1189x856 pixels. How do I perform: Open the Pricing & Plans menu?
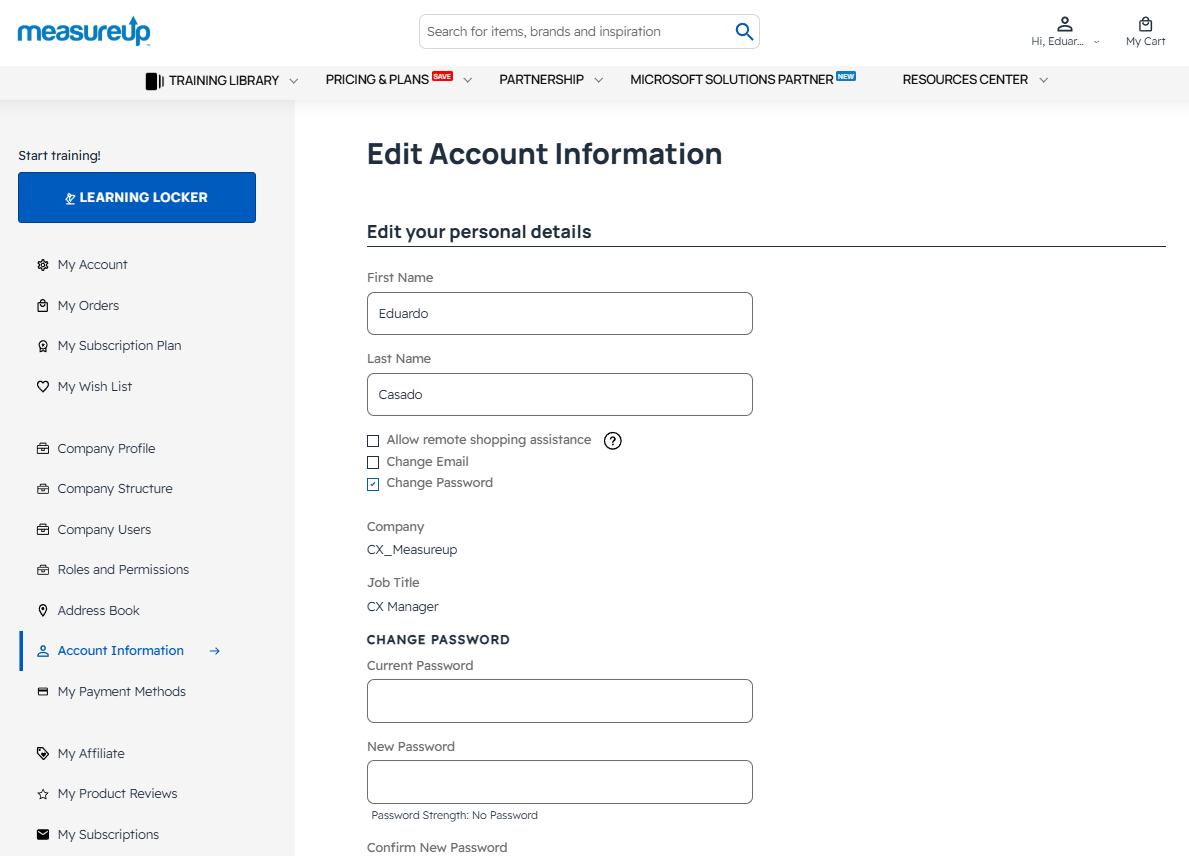(377, 80)
